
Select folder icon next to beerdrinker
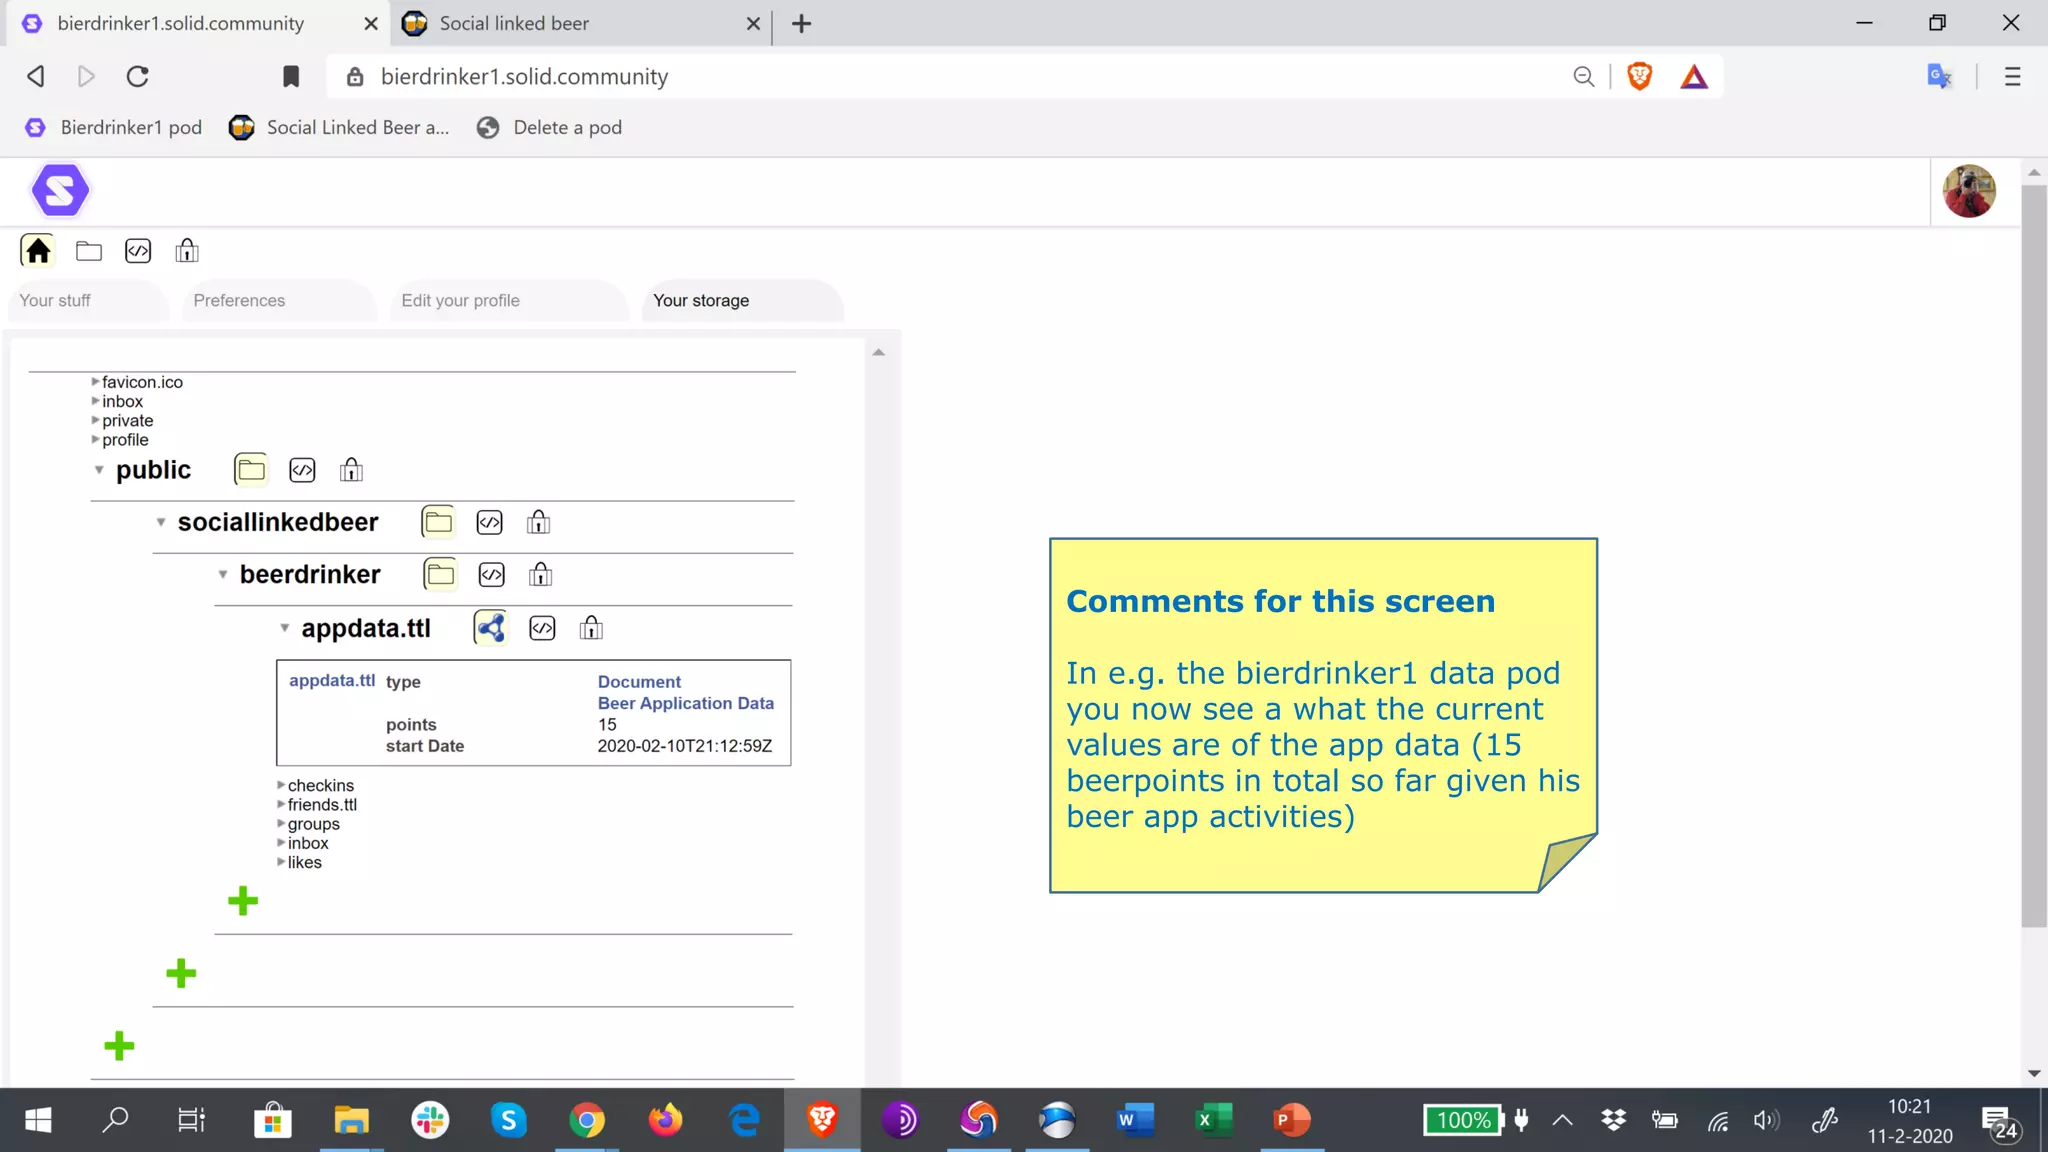pyautogui.click(x=440, y=574)
